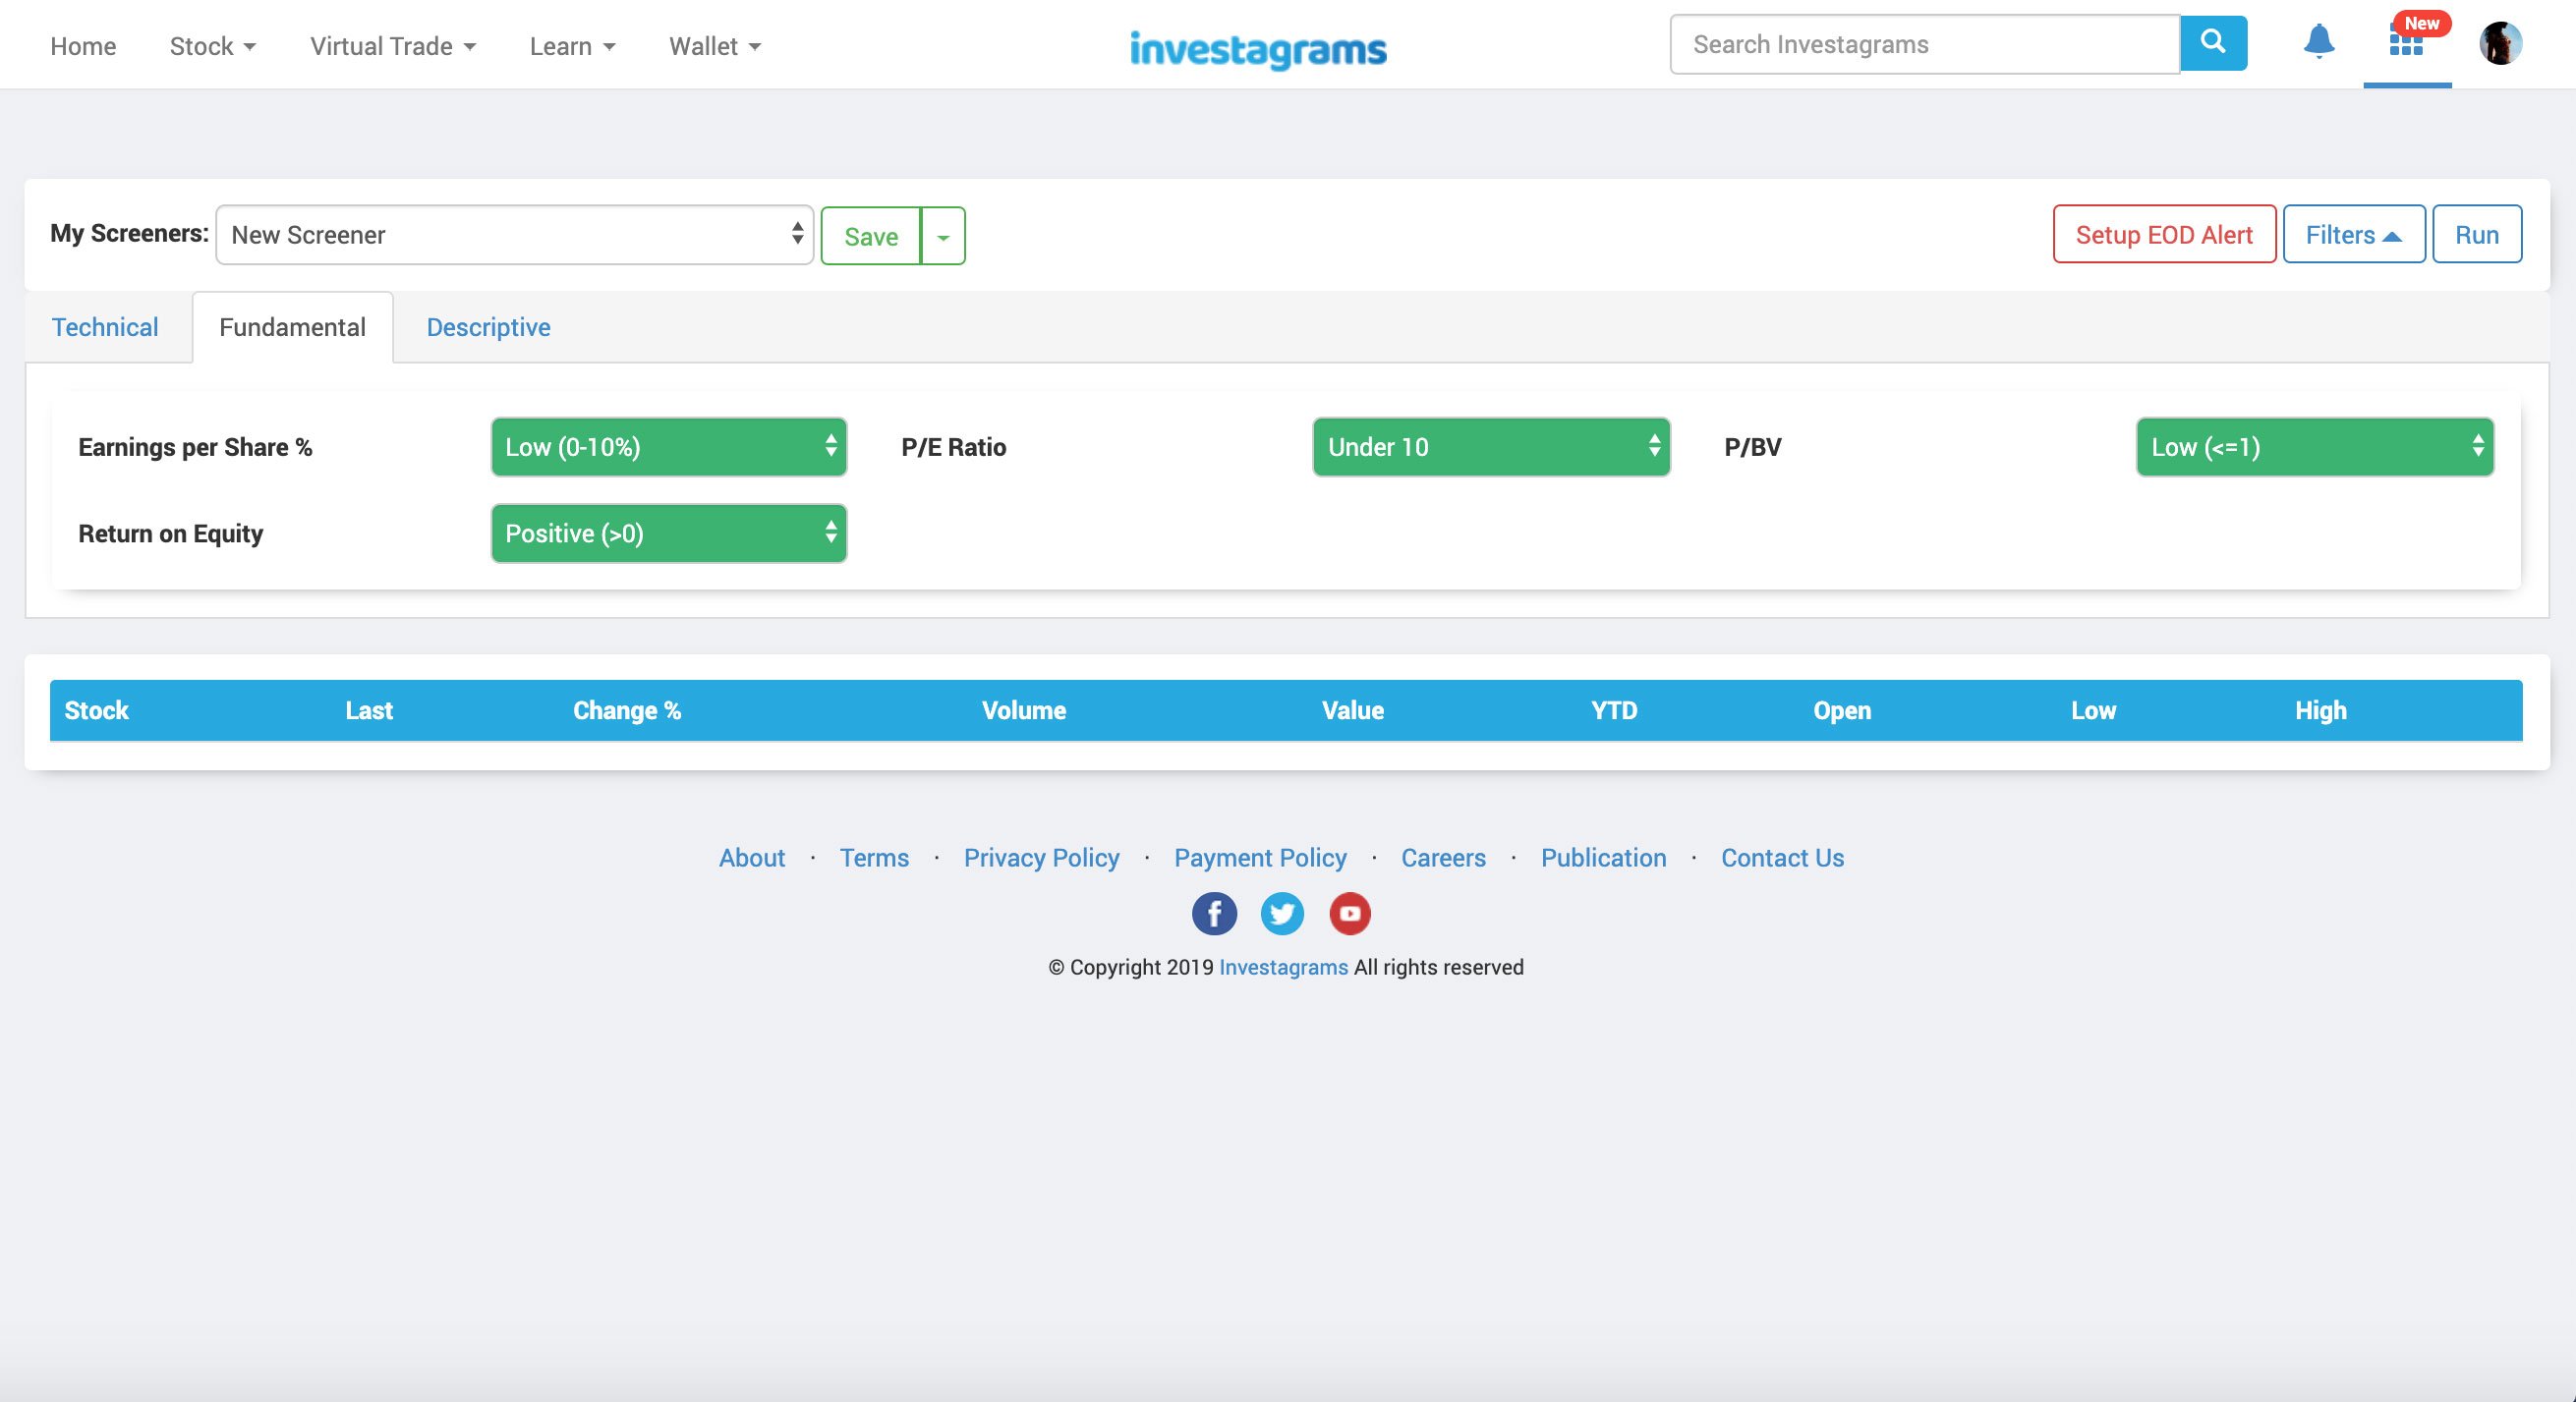Sort by Stock column header
Screen dimensions: 2576x1402
[96, 710]
